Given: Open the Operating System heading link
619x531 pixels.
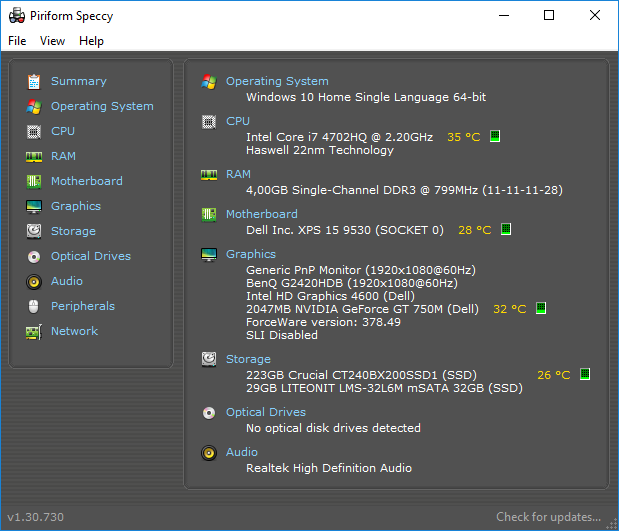Looking at the screenshot, I should tap(277, 81).
